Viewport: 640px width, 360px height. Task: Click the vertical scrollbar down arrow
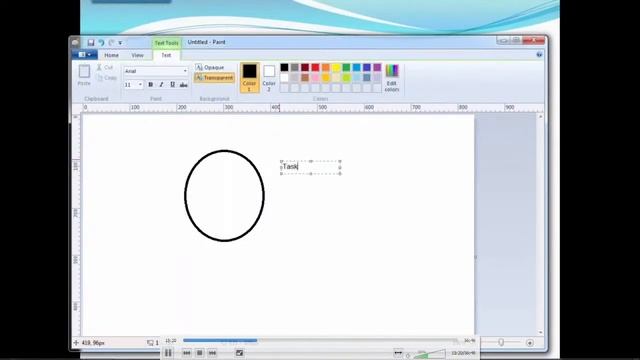[x=541, y=333]
